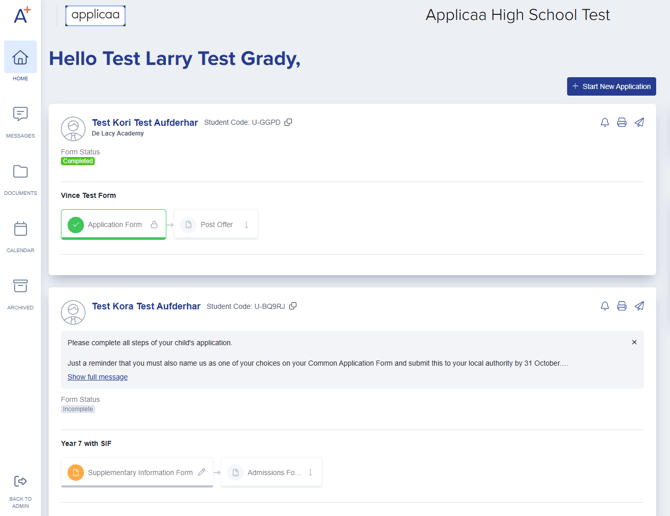The width and height of the screenshot is (670, 516).
Task: Print Test Kori's application
Action: tap(621, 123)
